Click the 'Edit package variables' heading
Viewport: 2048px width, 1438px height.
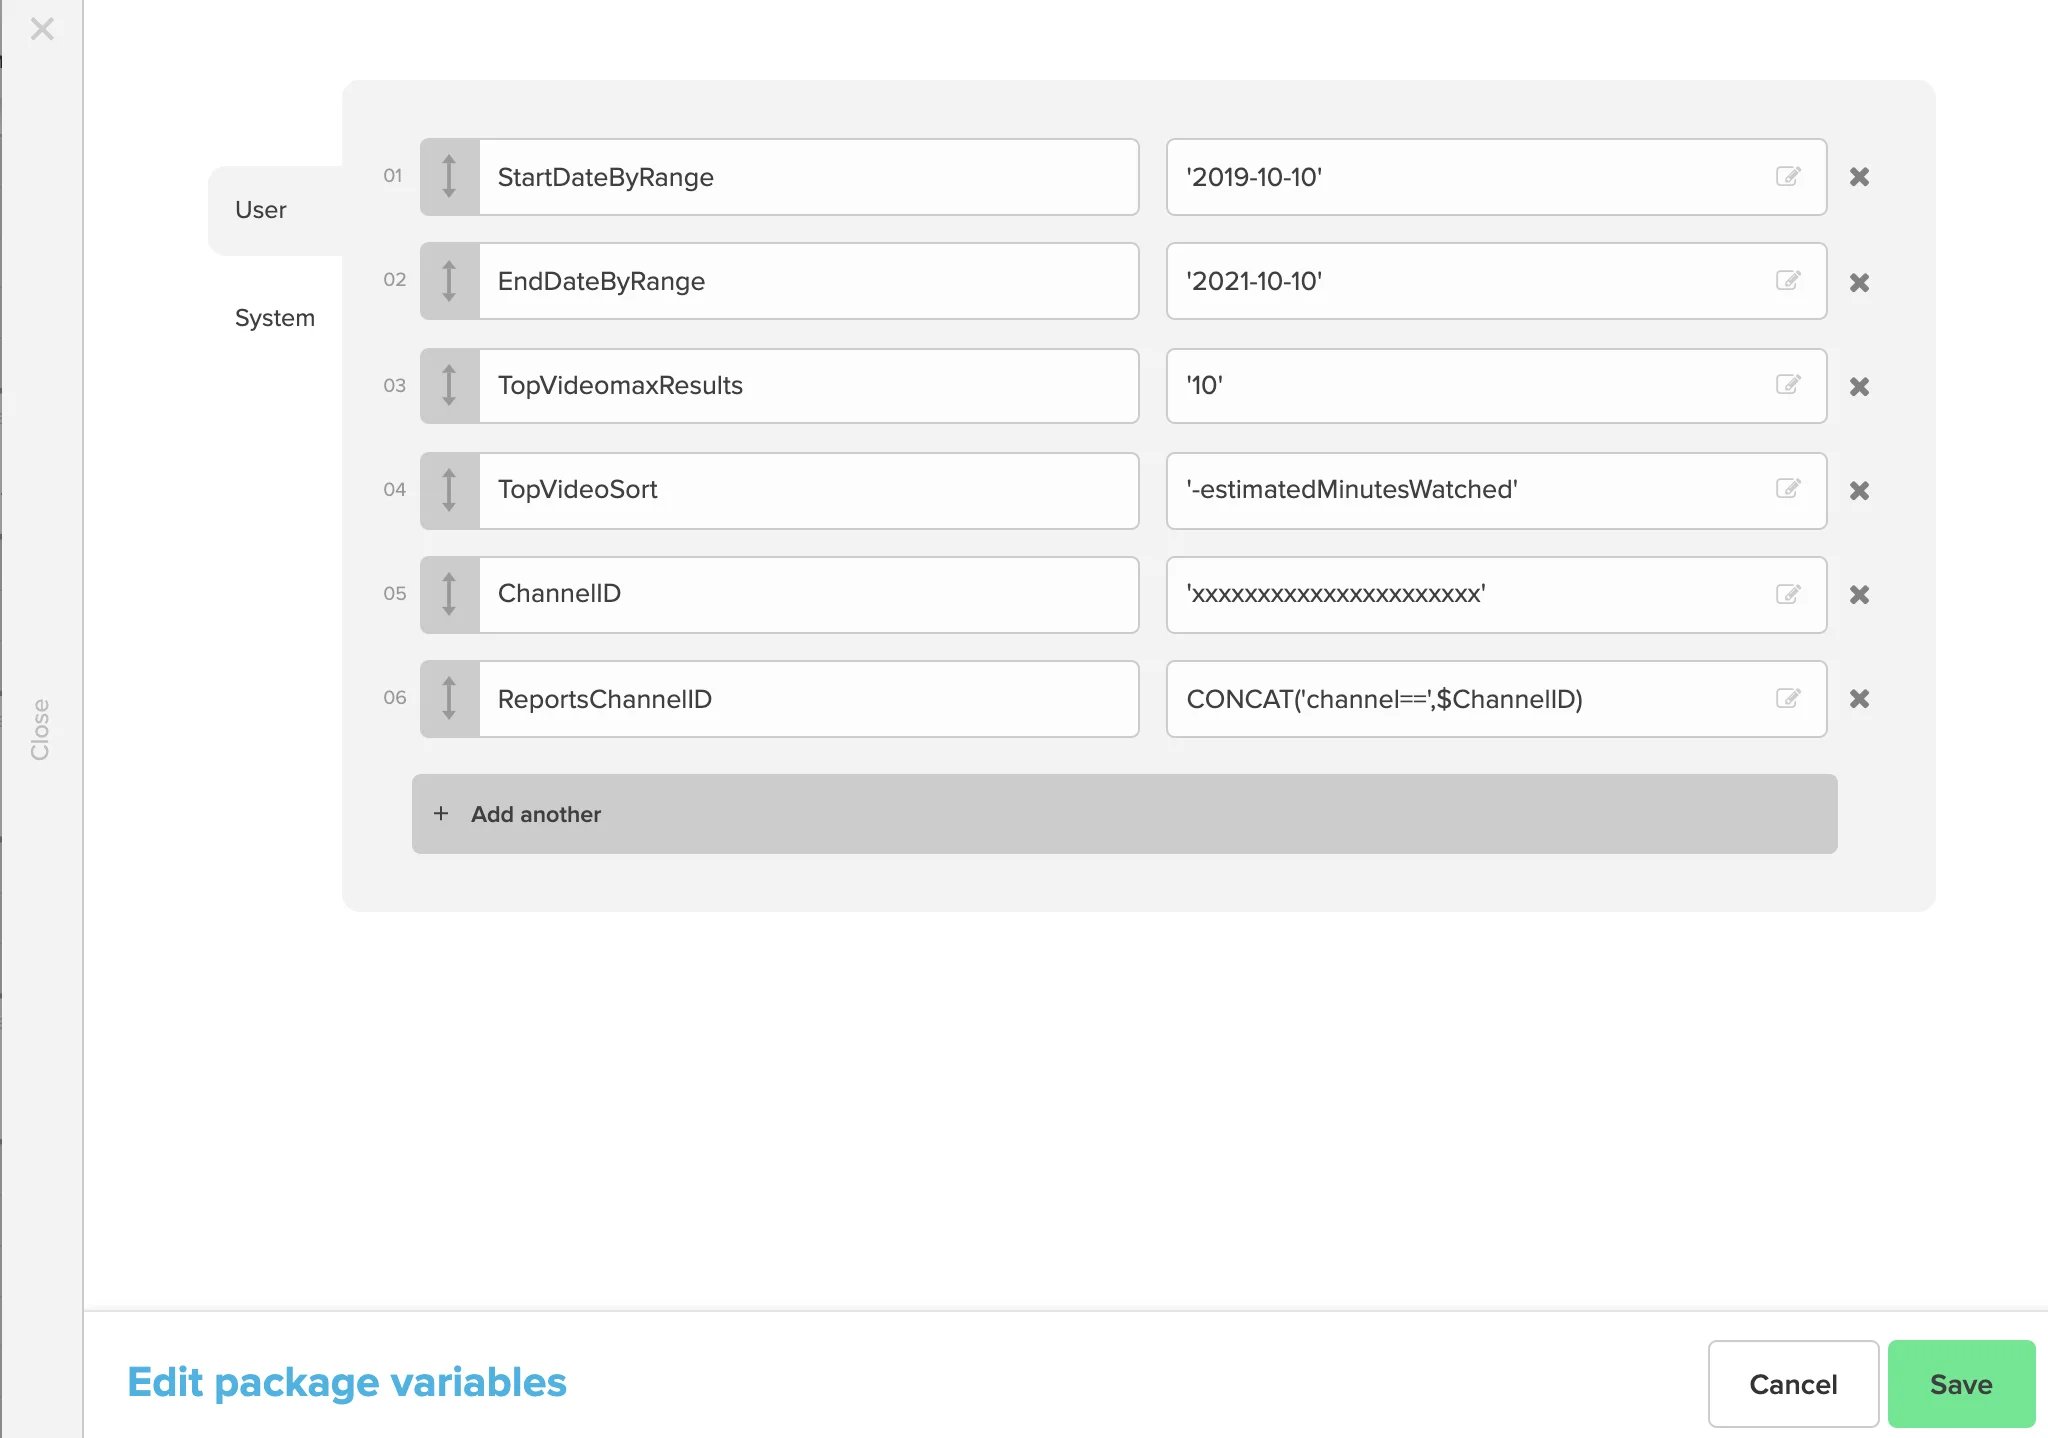347,1383
